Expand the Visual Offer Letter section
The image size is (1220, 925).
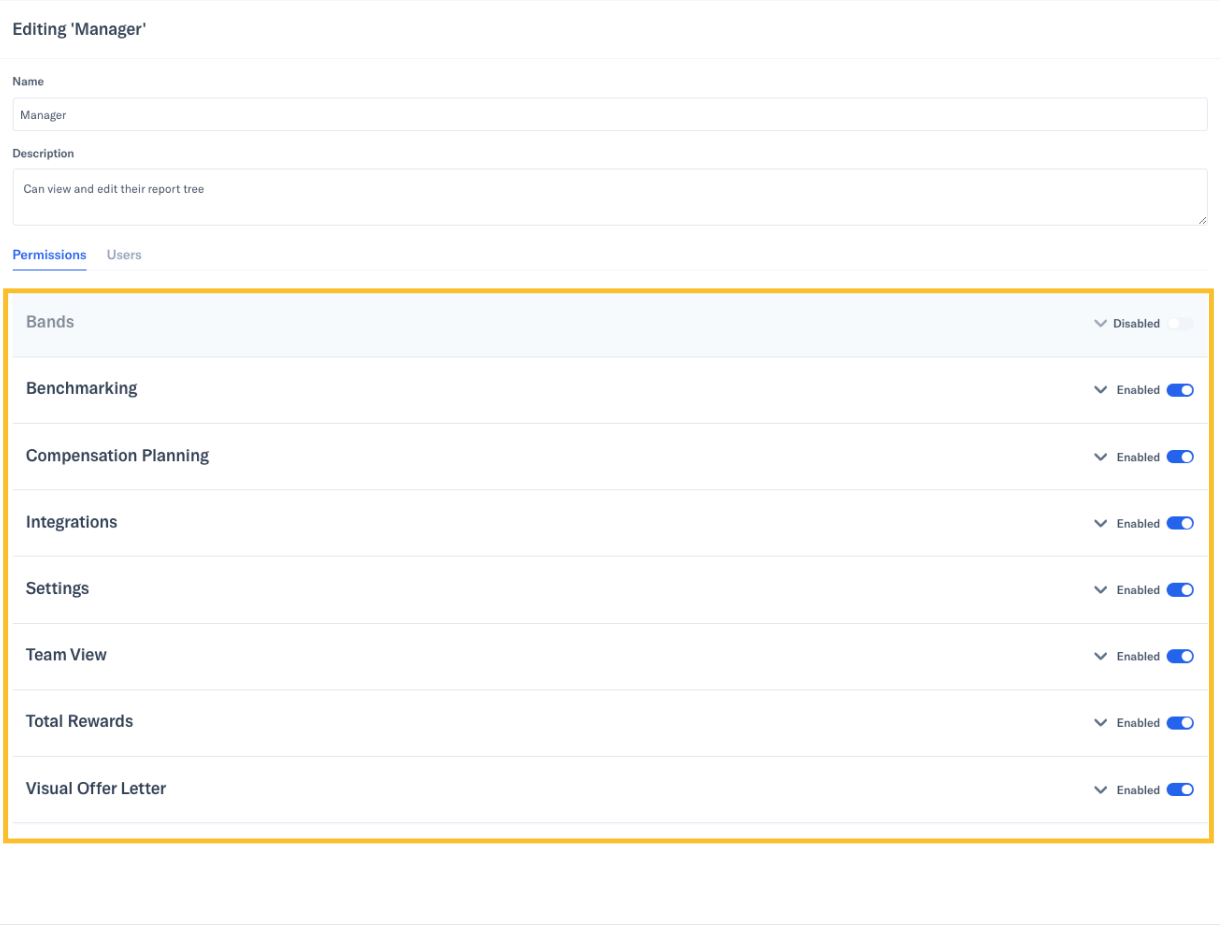tap(1100, 789)
